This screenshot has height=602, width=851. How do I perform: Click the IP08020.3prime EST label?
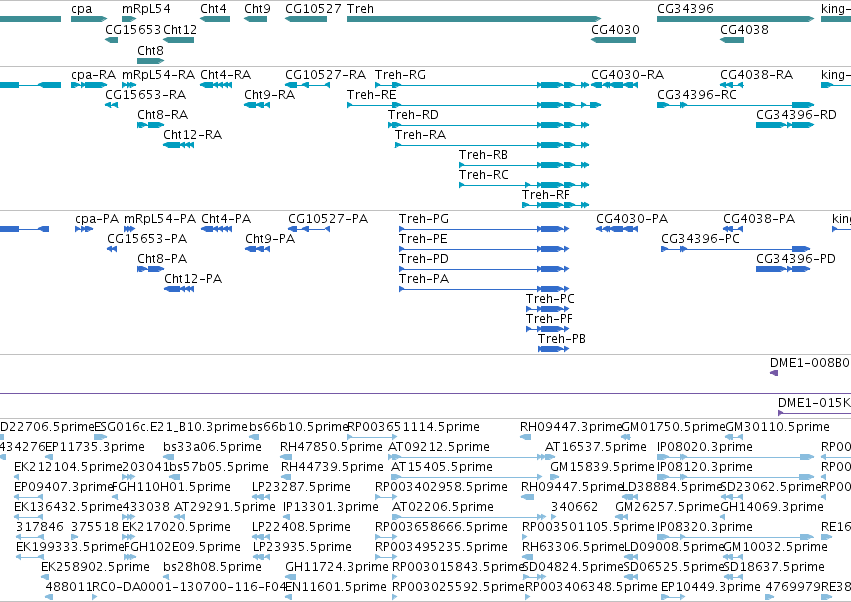tap(704, 447)
